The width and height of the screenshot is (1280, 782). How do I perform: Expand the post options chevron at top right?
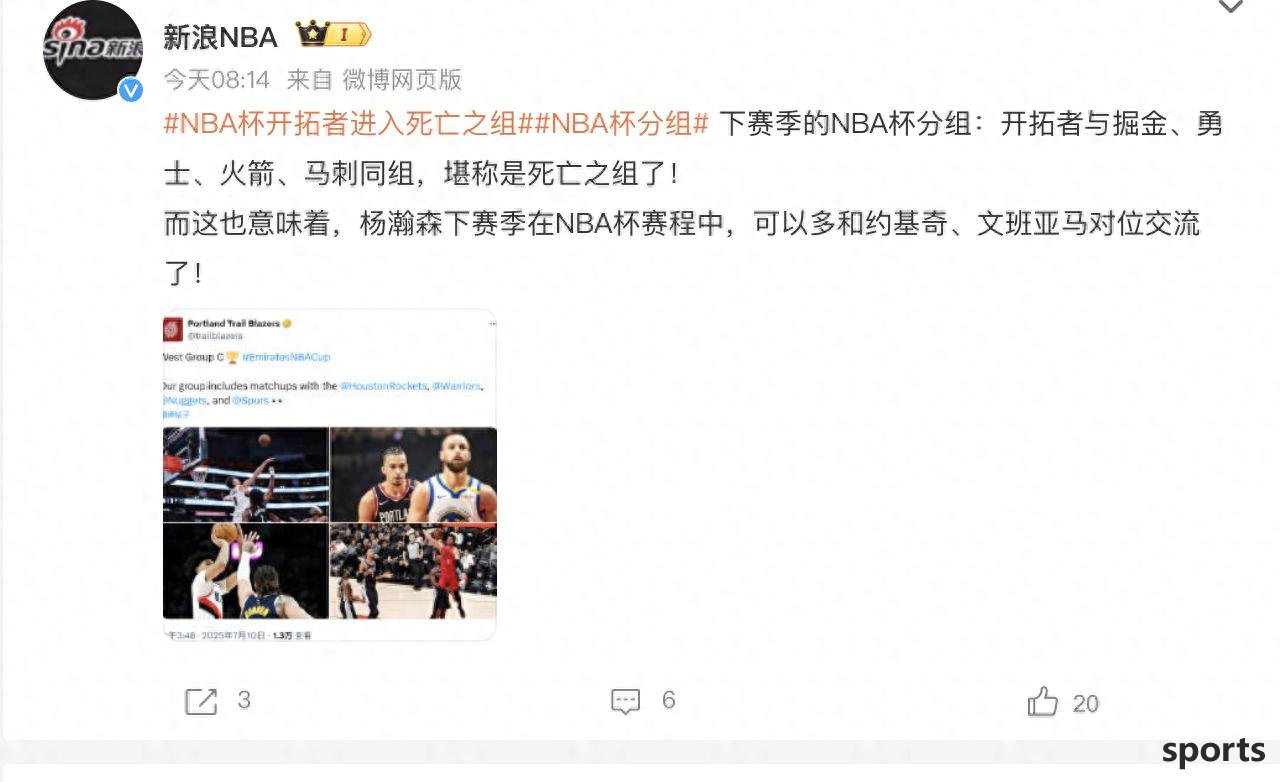point(1231,6)
